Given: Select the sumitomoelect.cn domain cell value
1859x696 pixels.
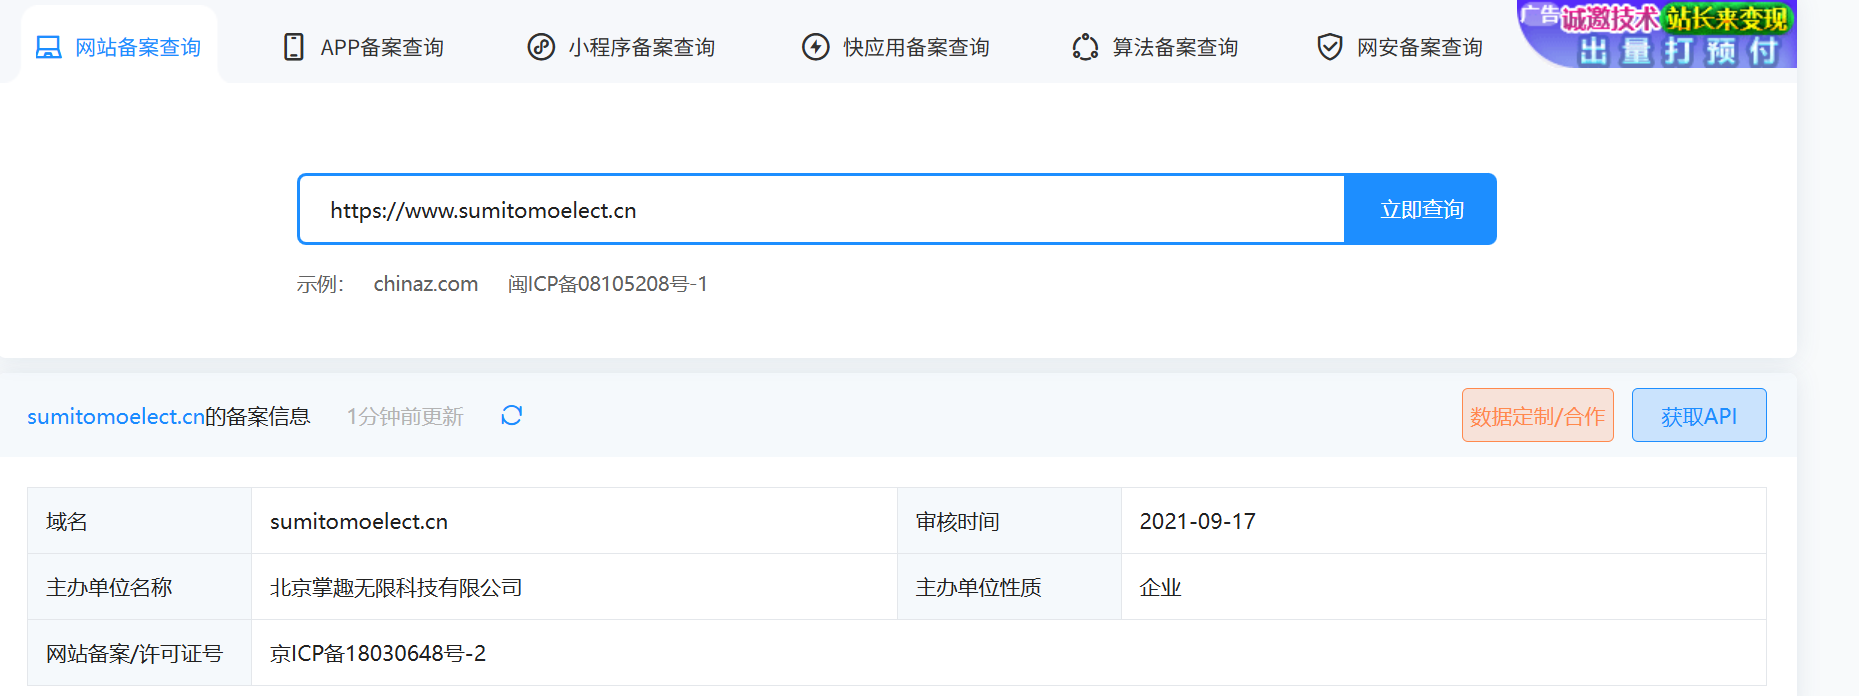Looking at the screenshot, I should [359, 521].
